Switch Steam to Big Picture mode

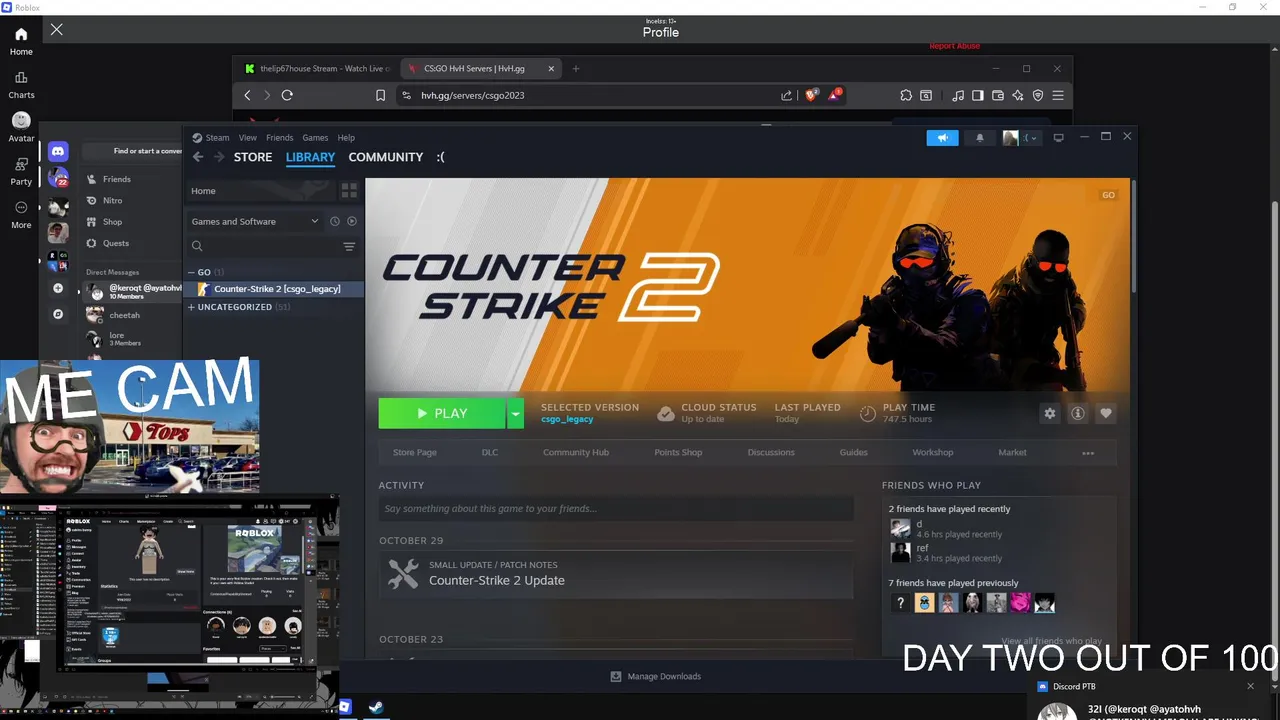click(1059, 138)
